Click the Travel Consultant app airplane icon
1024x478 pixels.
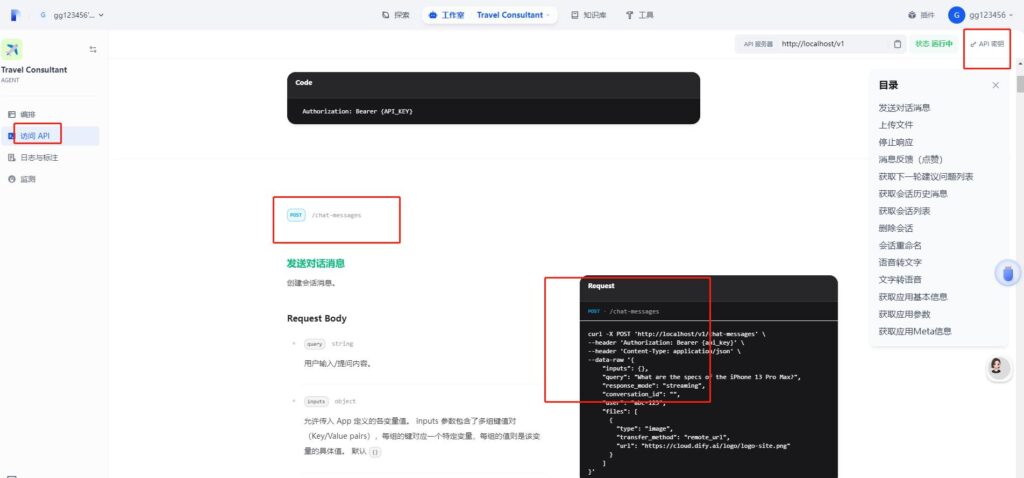pos(12,49)
